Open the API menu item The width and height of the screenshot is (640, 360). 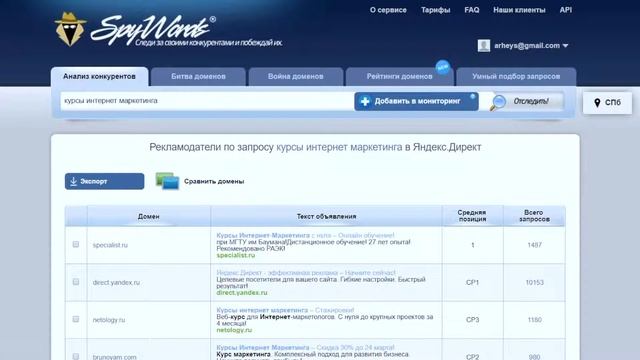566,10
